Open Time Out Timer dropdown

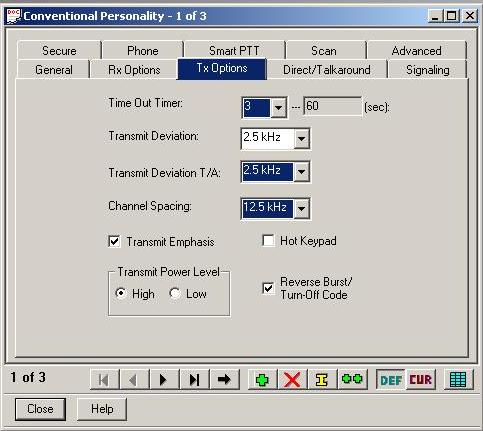pyautogui.click(x=278, y=107)
